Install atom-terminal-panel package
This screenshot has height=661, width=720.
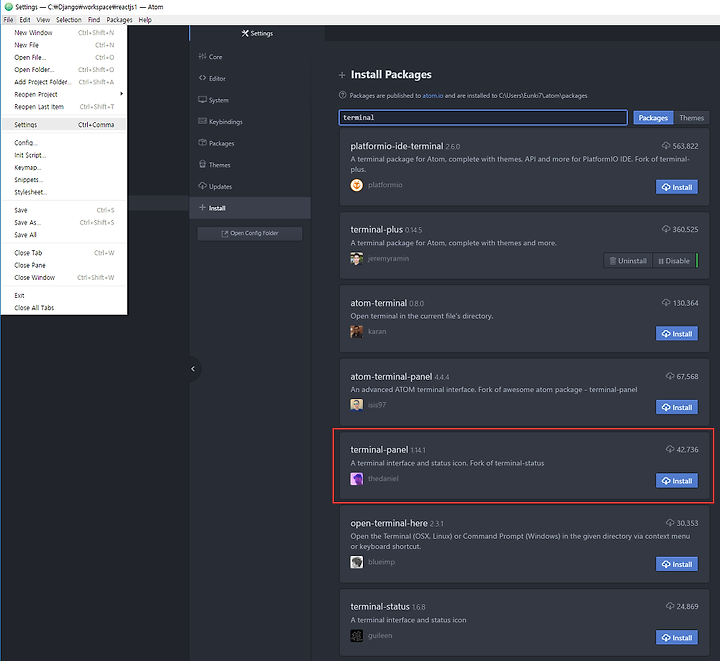677,407
